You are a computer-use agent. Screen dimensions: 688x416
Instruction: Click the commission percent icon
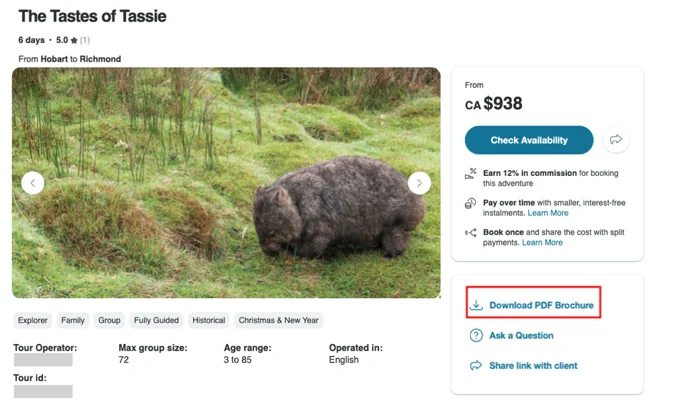pos(470,173)
